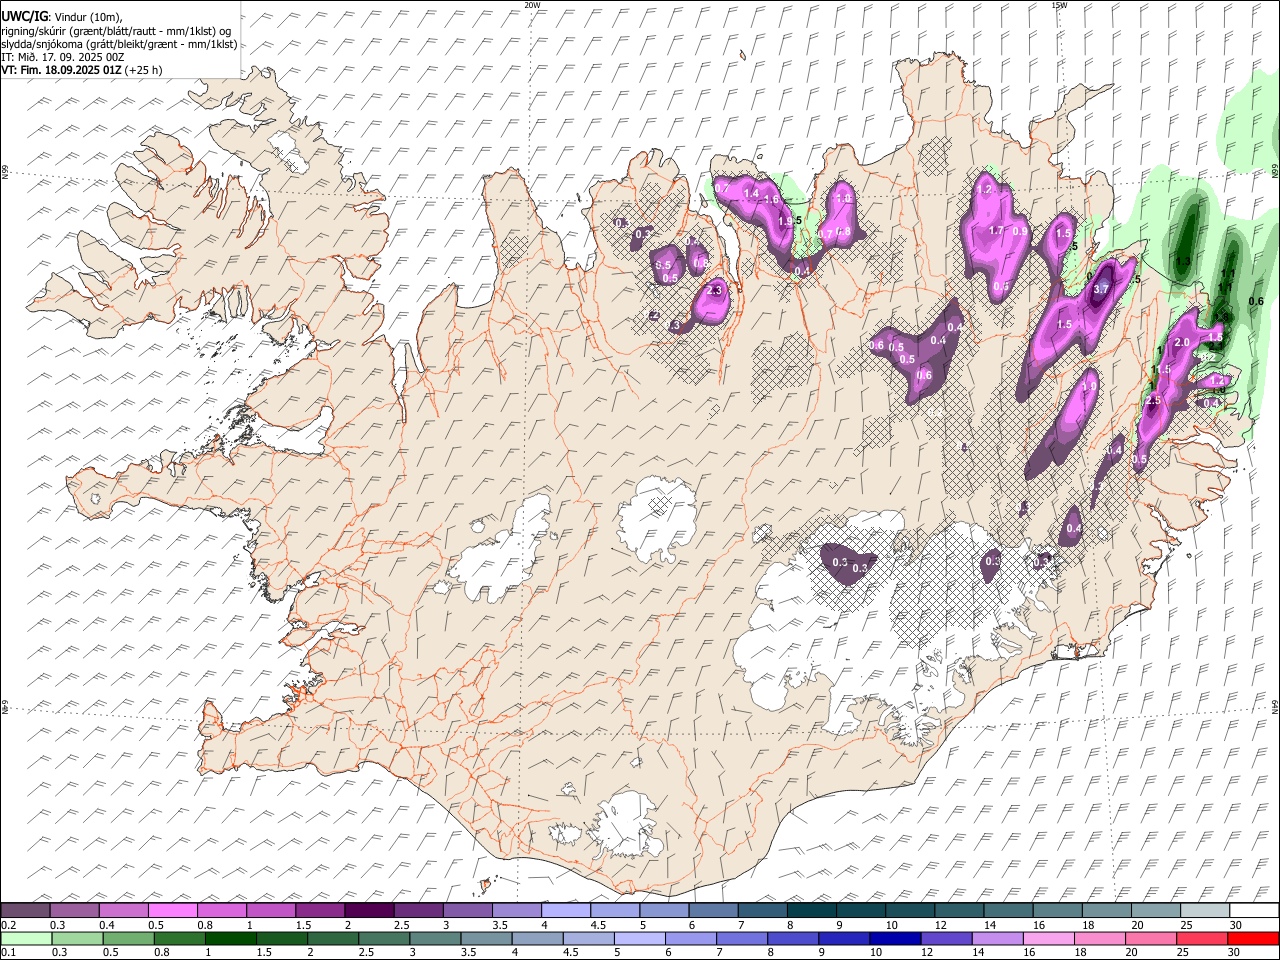Click the bright red 30 swatch in lower scale
This screenshot has width=1280, height=960.
[x=1252, y=939]
